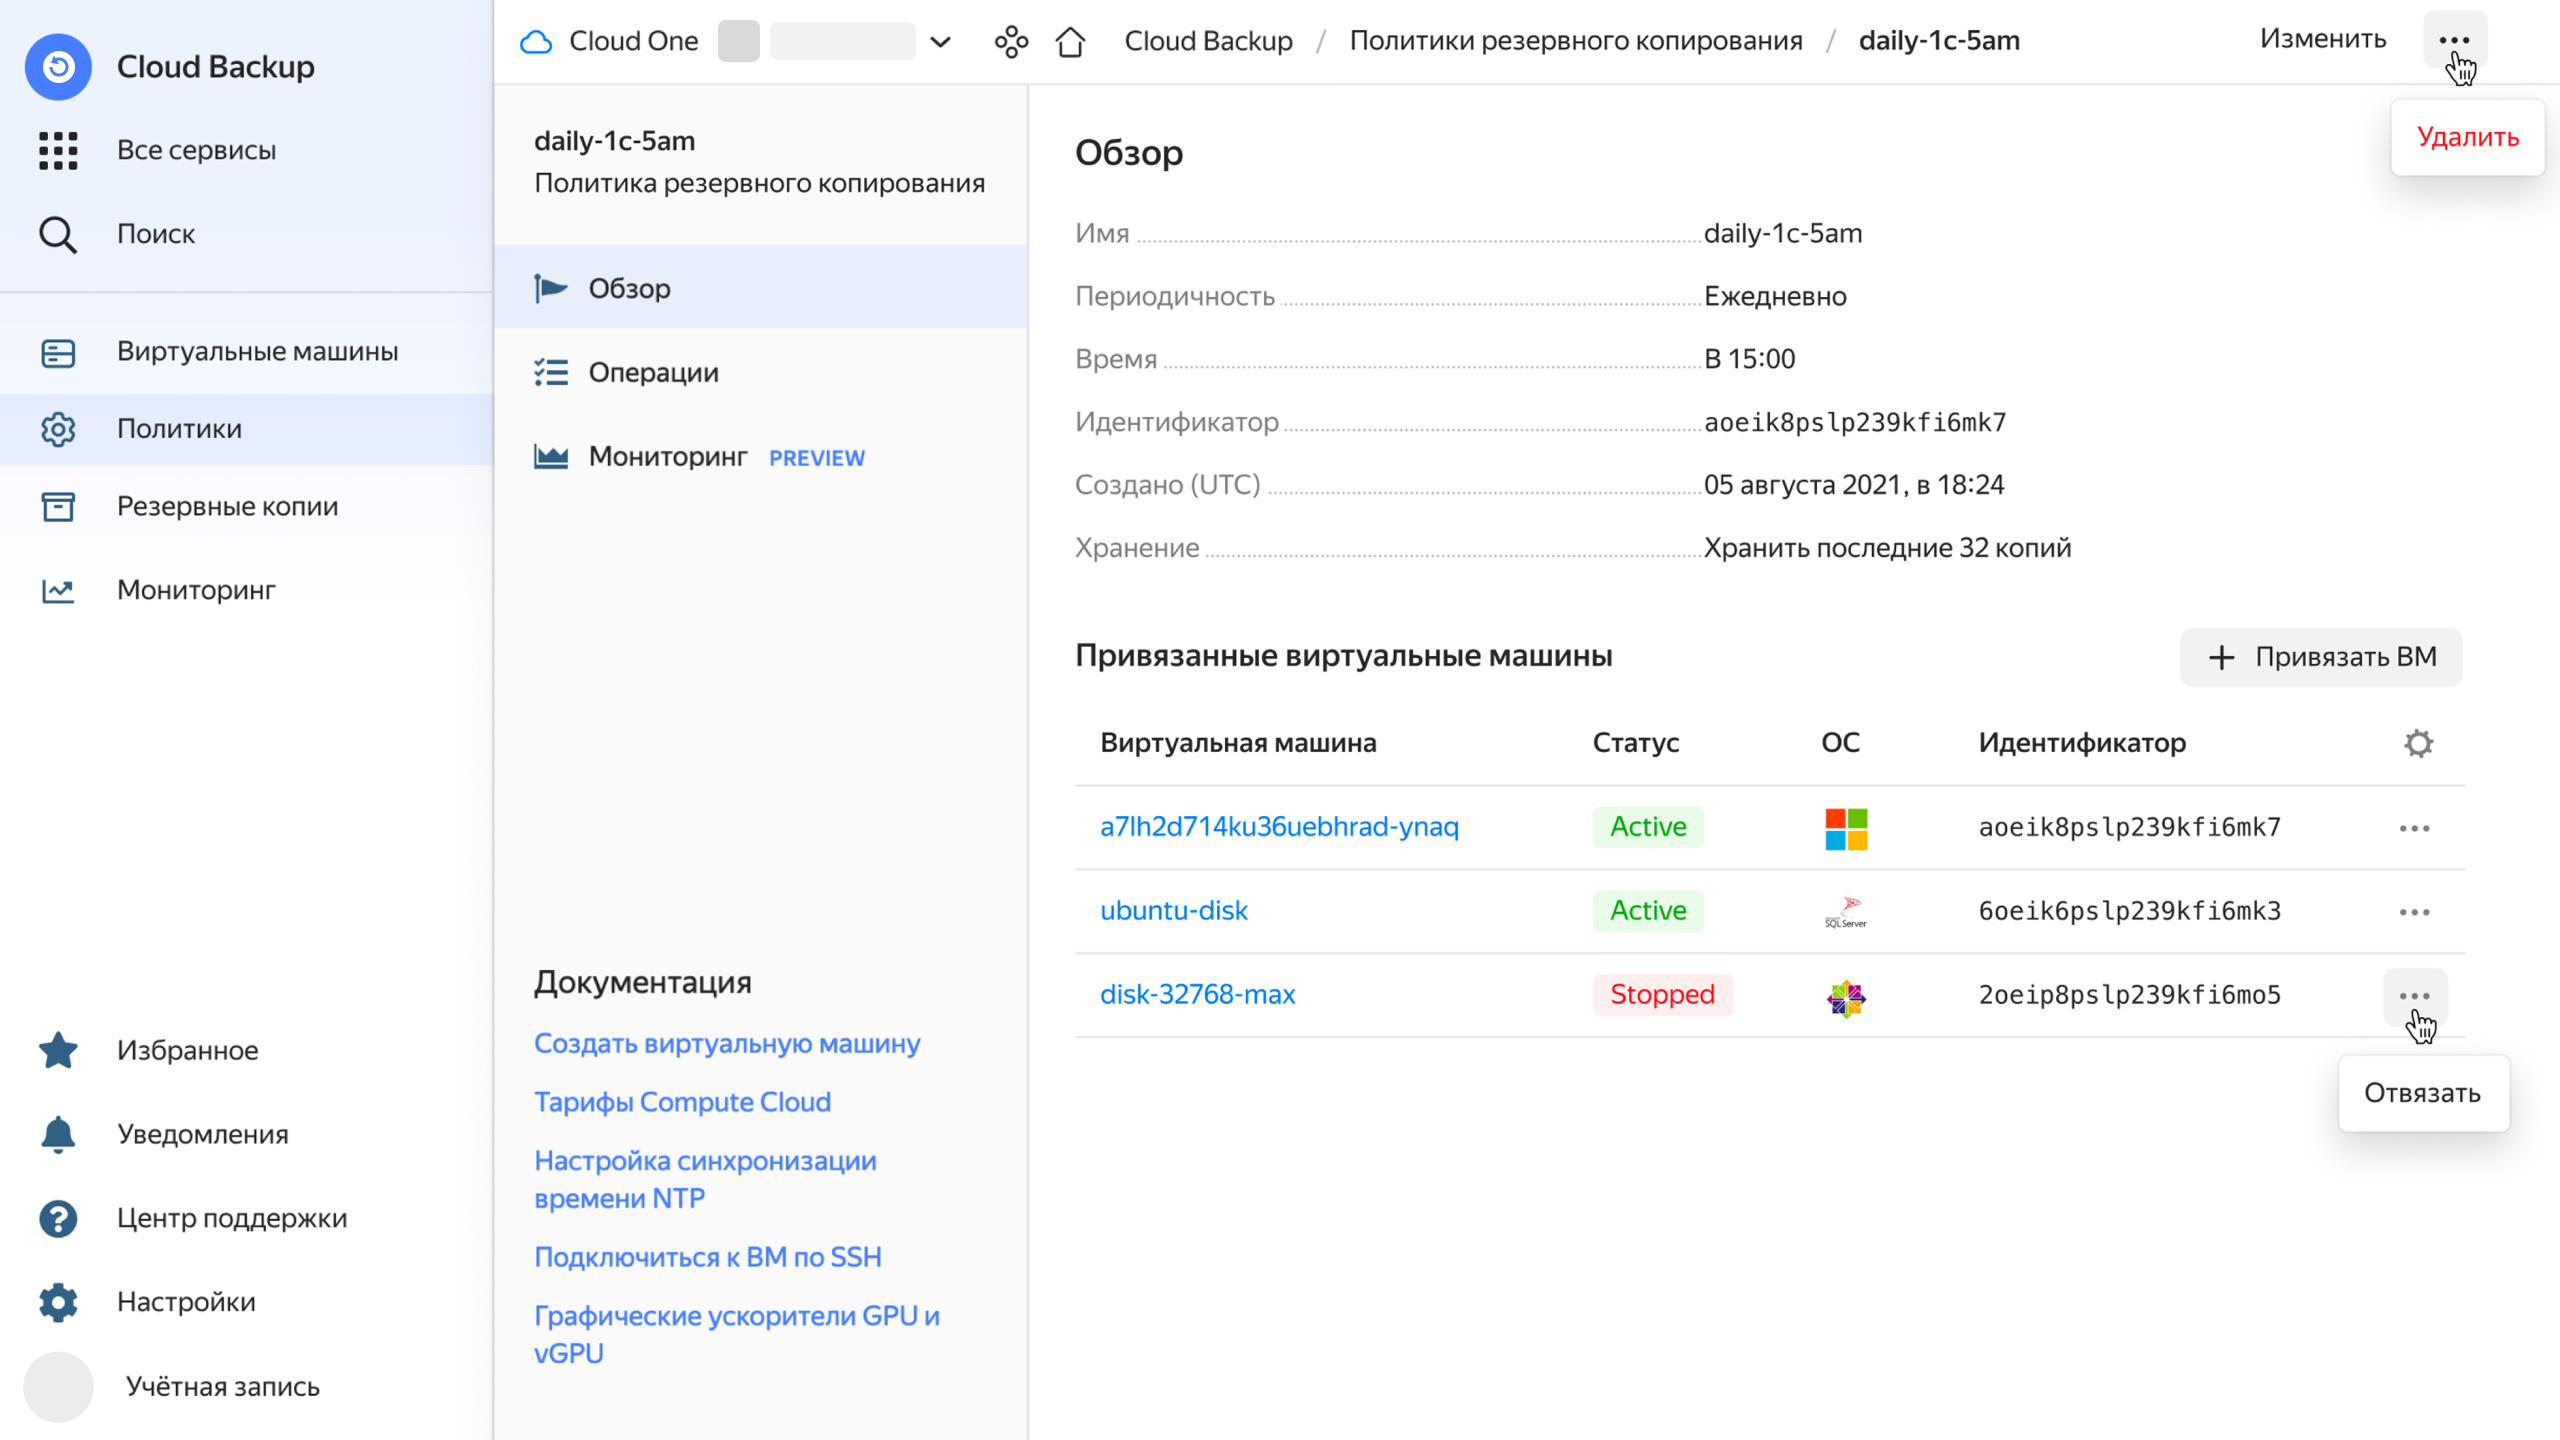Open actions menu for a7lh2d714ku36uebhrad-ynaq row
This screenshot has width=2560, height=1440.
2414,828
